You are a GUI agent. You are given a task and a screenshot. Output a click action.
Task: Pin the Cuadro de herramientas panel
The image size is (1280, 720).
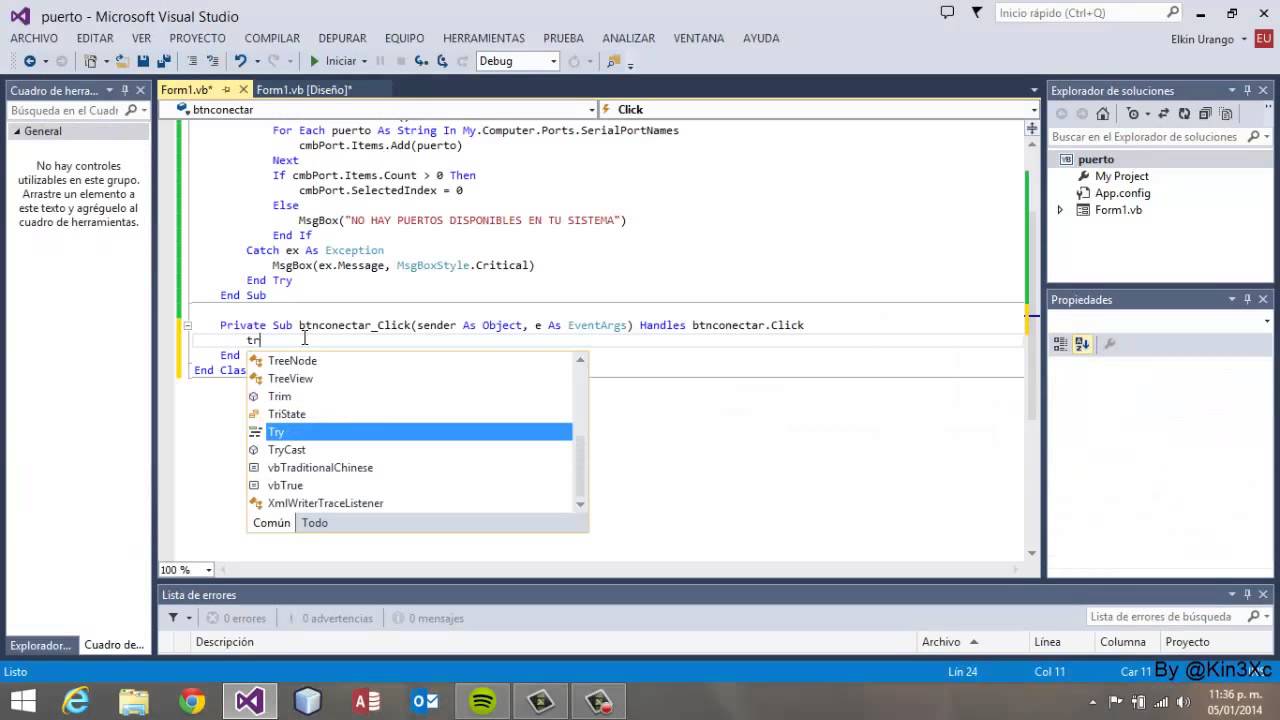125,90
